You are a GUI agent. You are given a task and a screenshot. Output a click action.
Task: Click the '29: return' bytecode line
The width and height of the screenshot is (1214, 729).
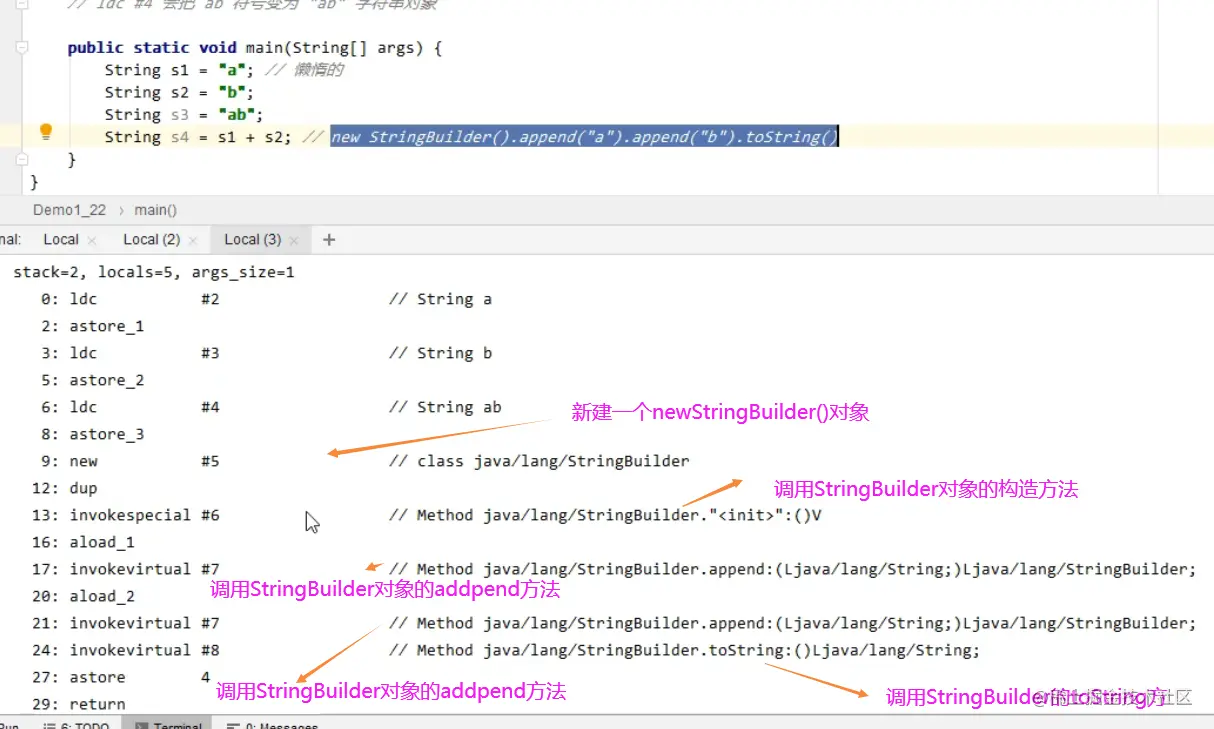point(79,704)
